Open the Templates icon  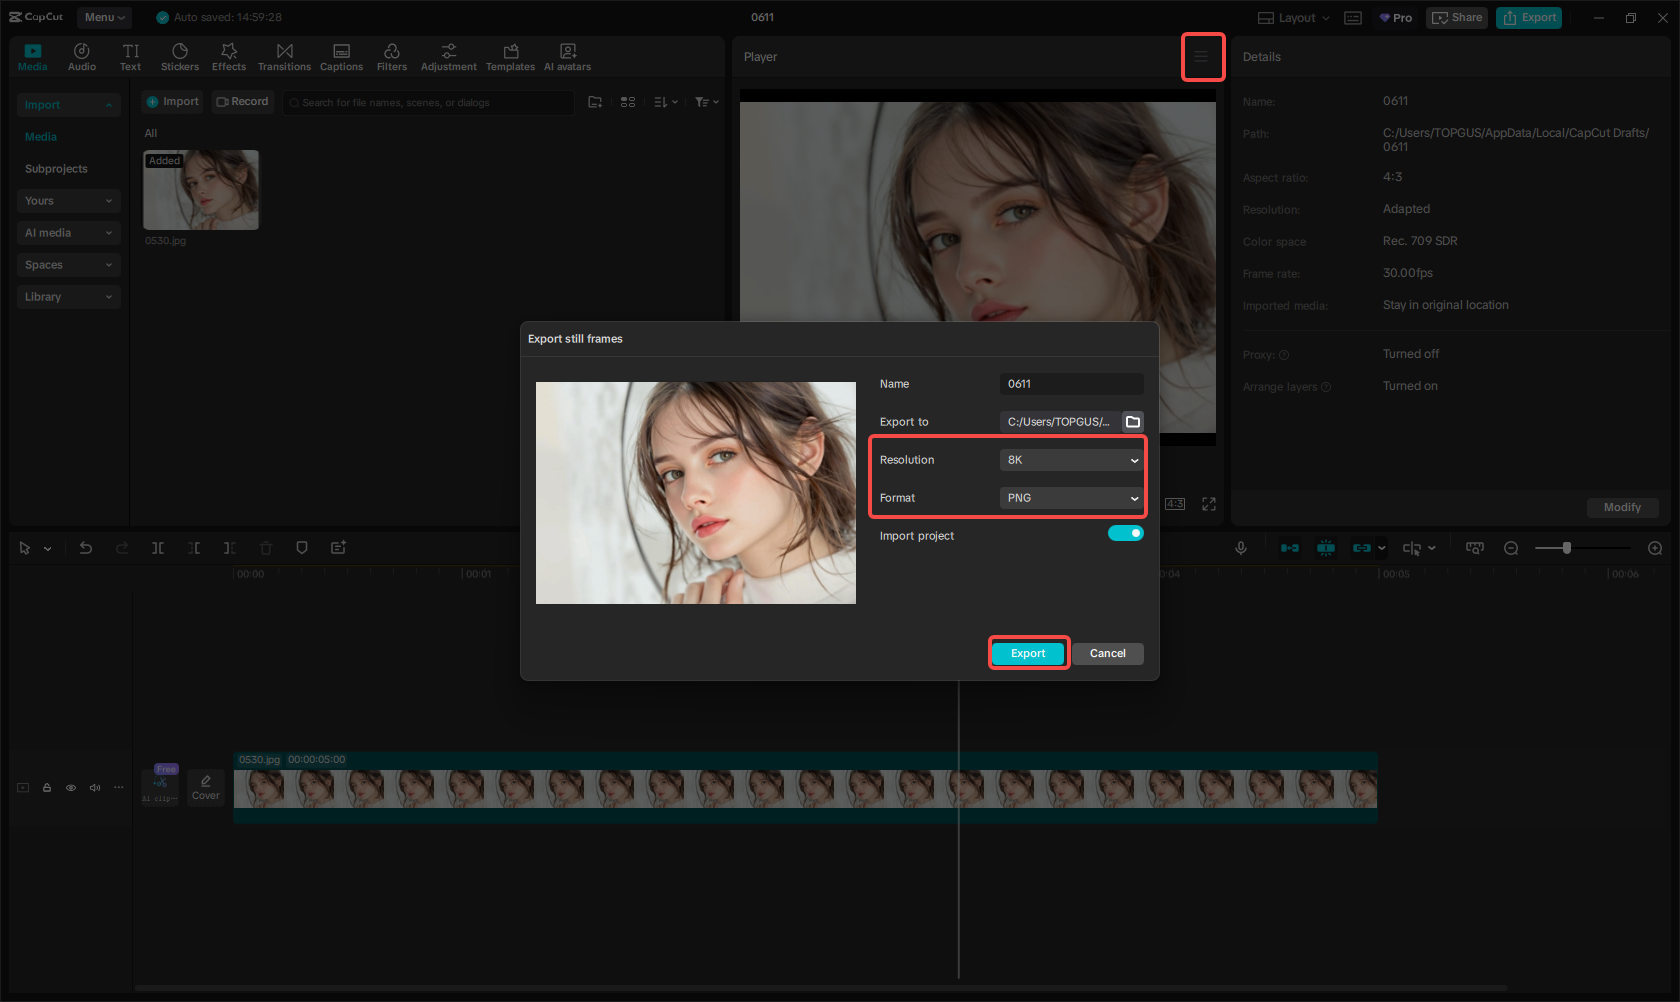(x=510, y=57)
